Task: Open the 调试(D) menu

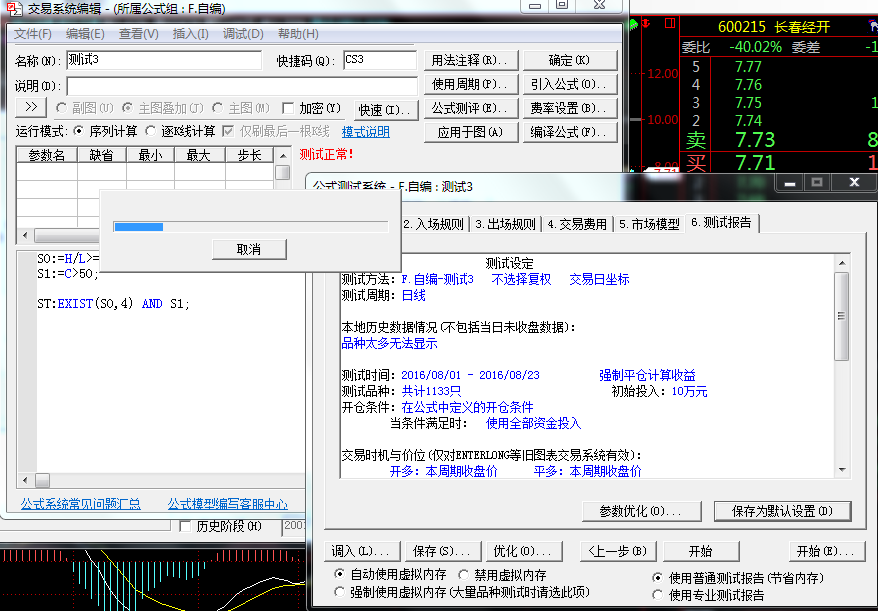Action: tap(243, 34)
